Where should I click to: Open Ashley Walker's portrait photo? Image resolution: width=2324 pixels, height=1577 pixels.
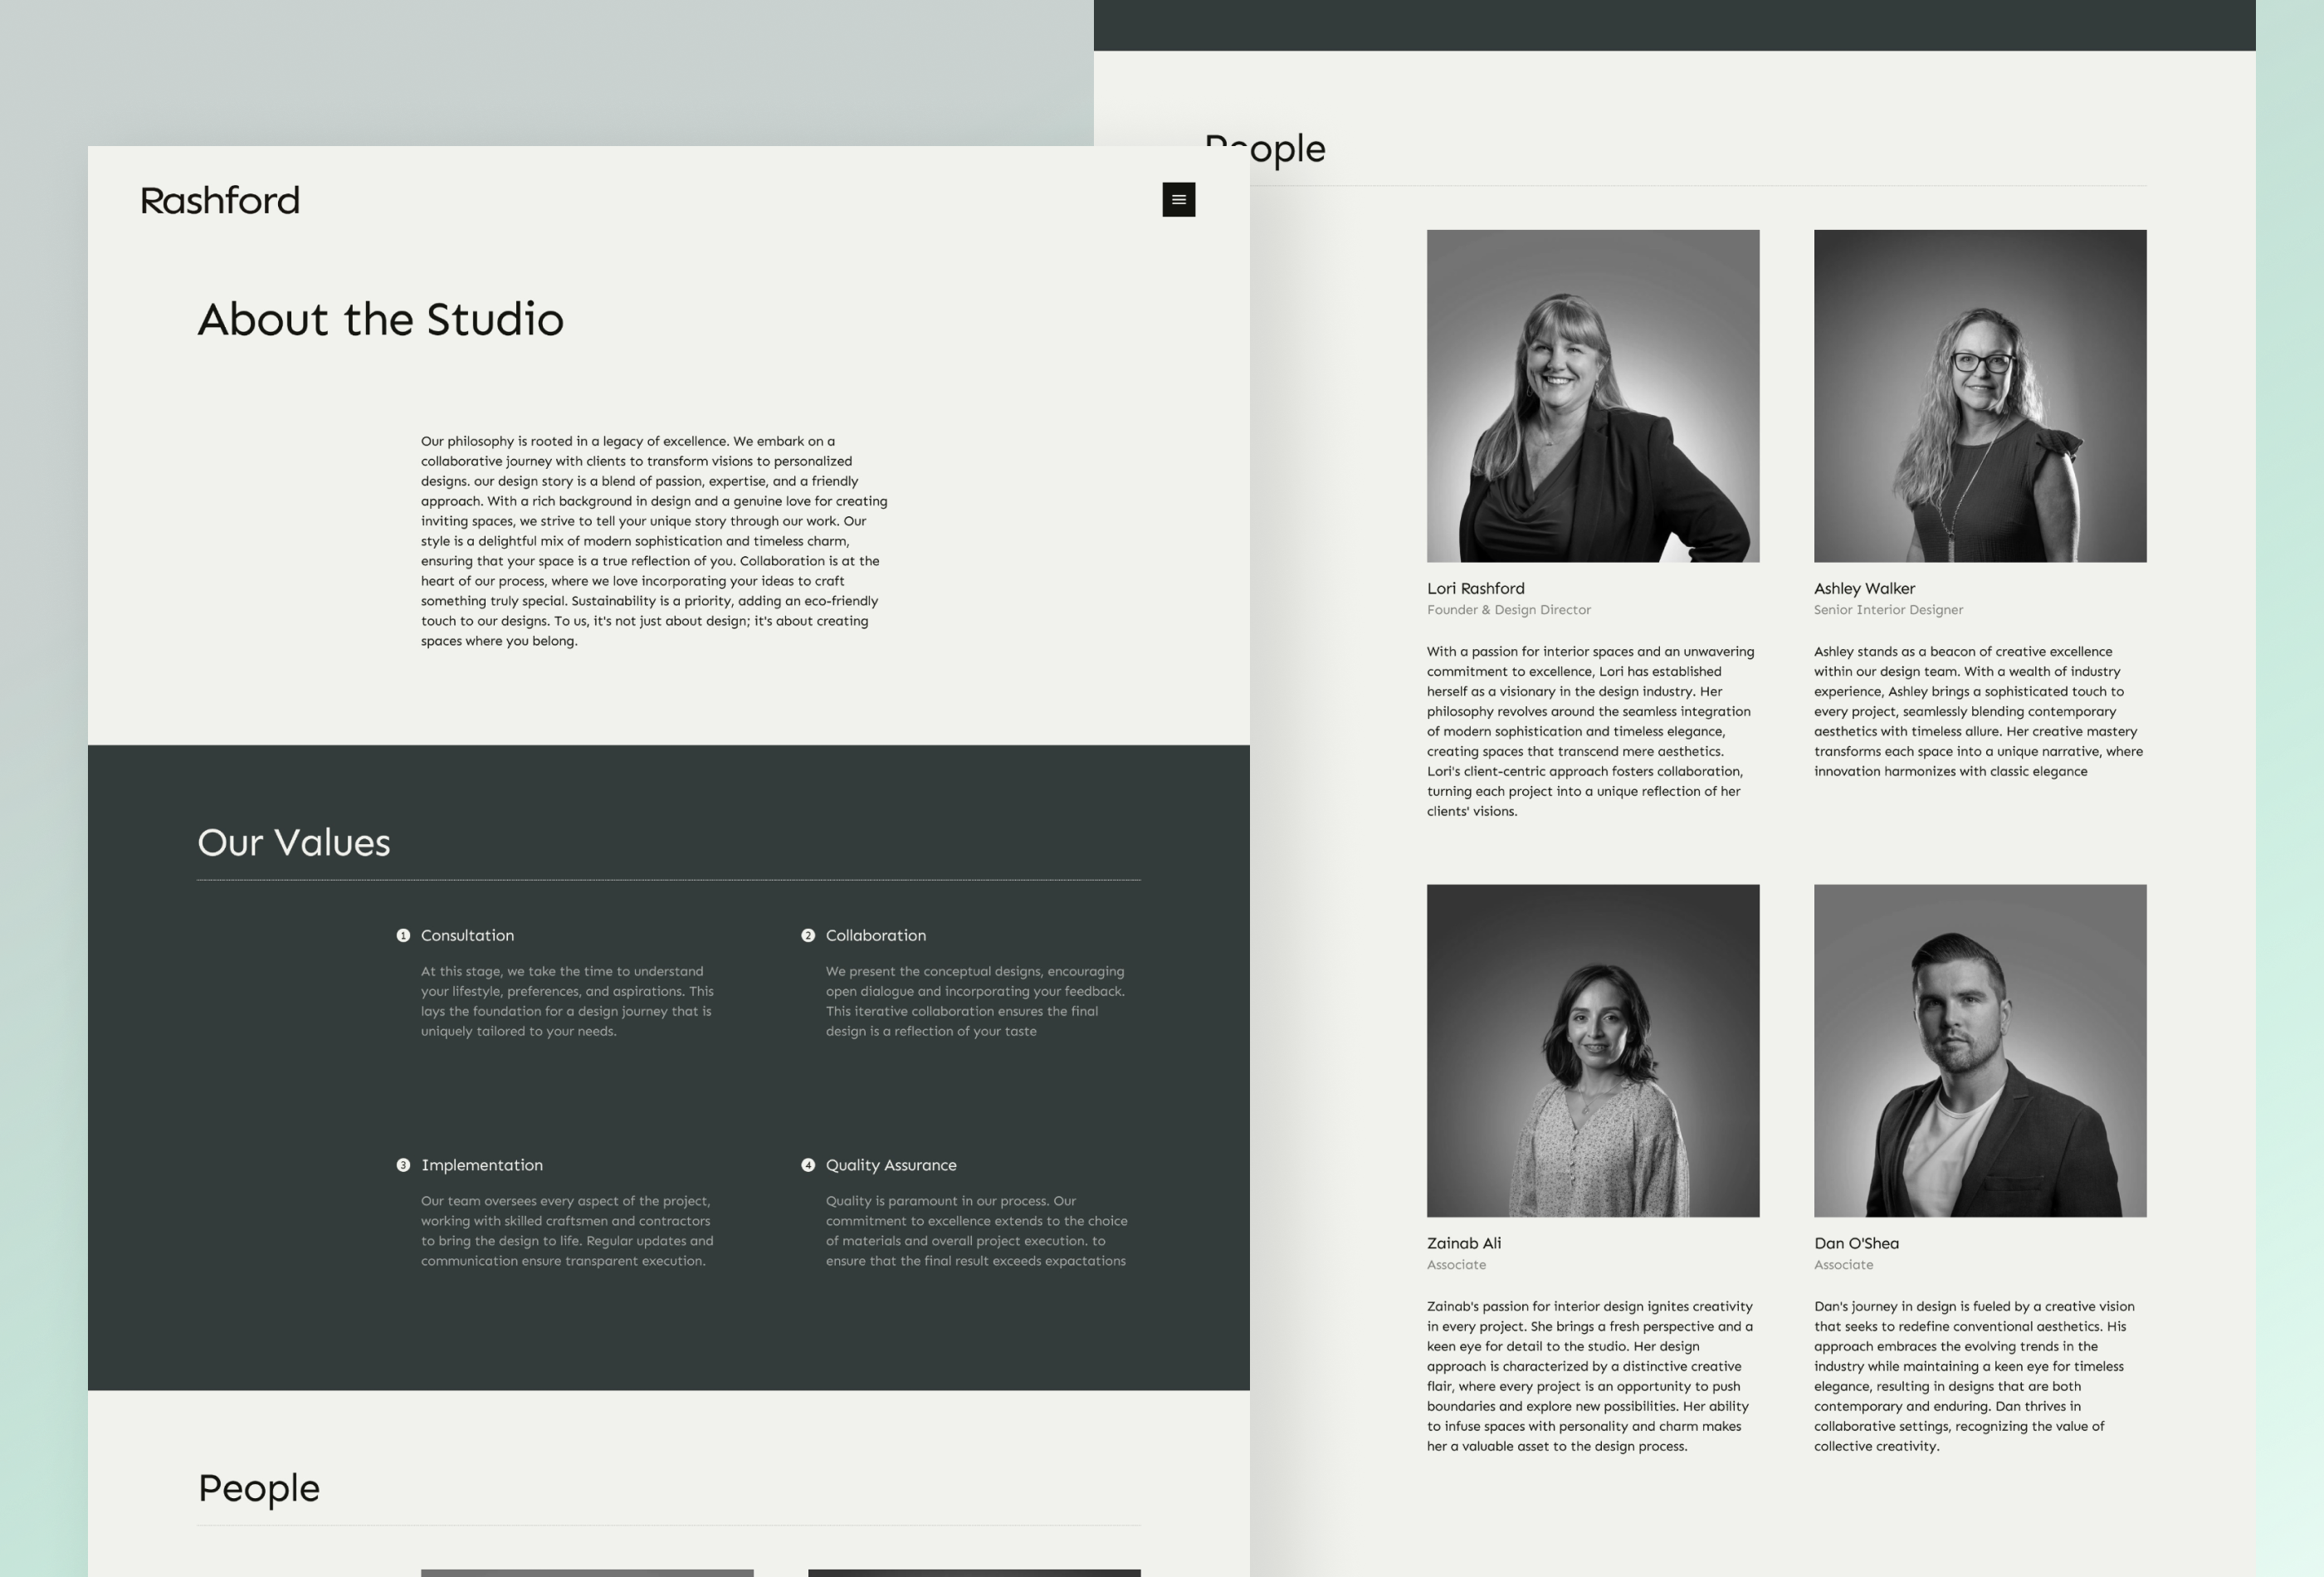point(1979,396)
